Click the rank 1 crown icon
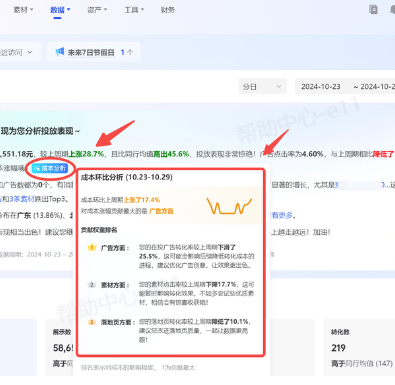Viewport: 395px width, 385px height. (92, 247)
